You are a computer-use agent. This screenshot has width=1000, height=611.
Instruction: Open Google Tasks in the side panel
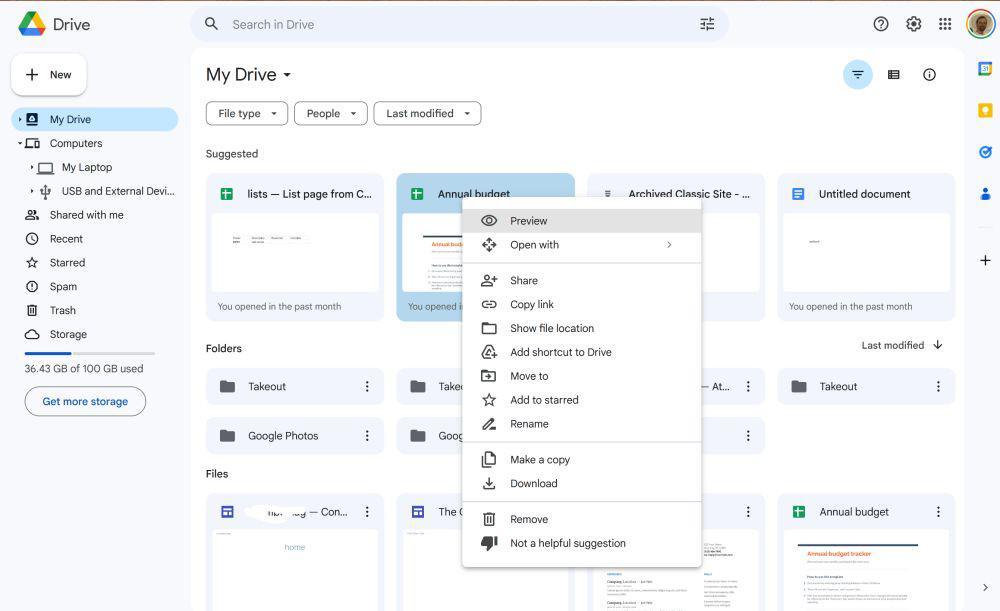click(985, 152)
